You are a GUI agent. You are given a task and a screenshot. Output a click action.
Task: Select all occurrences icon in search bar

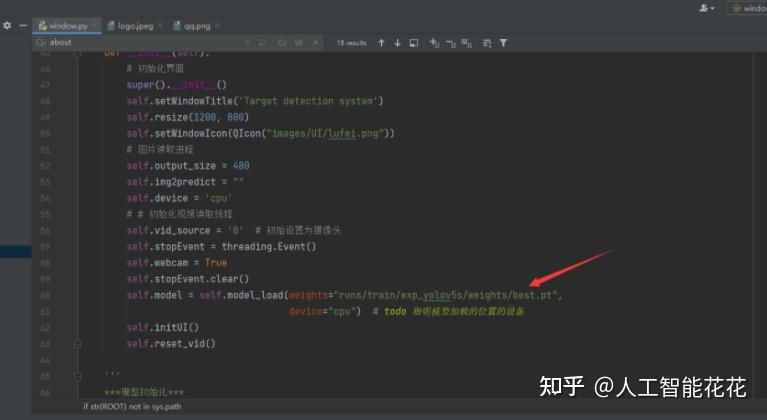click(467, 43)
